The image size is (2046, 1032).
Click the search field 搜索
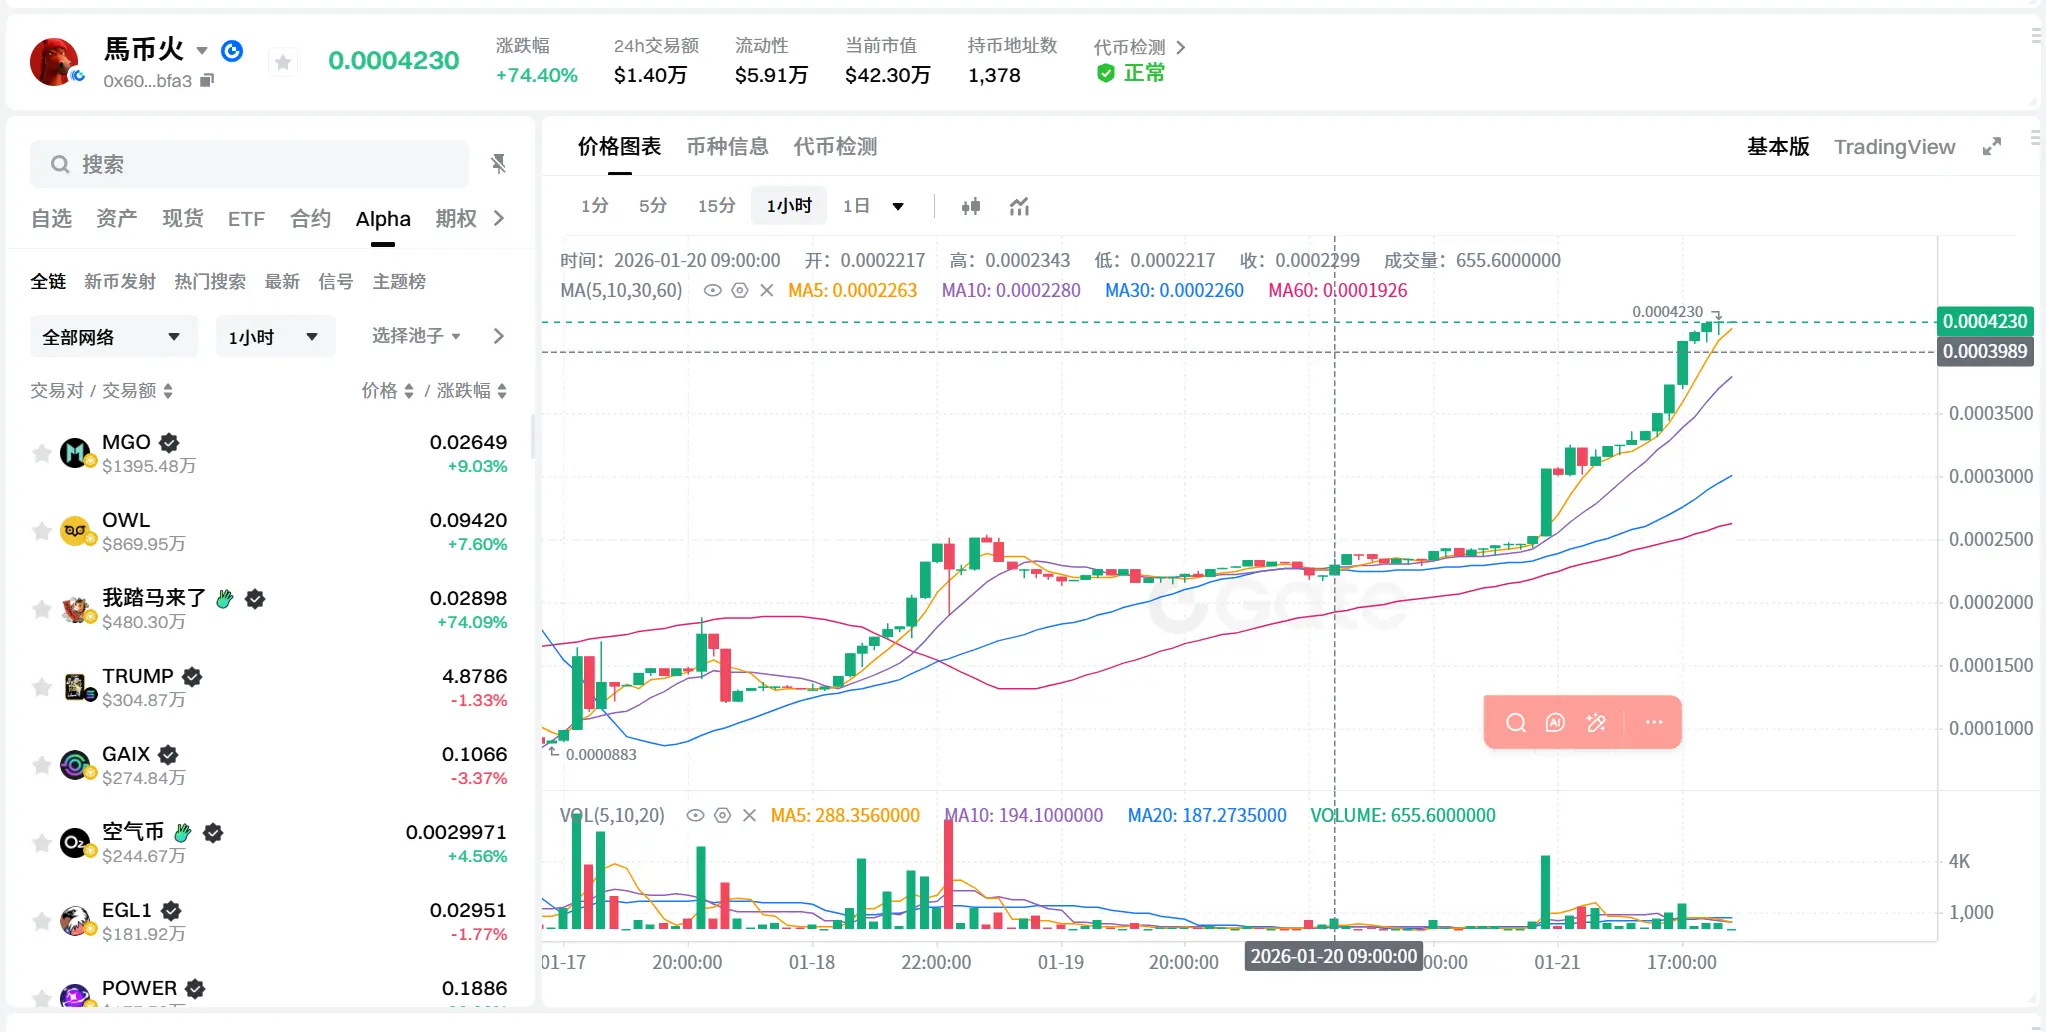point(249,164)
